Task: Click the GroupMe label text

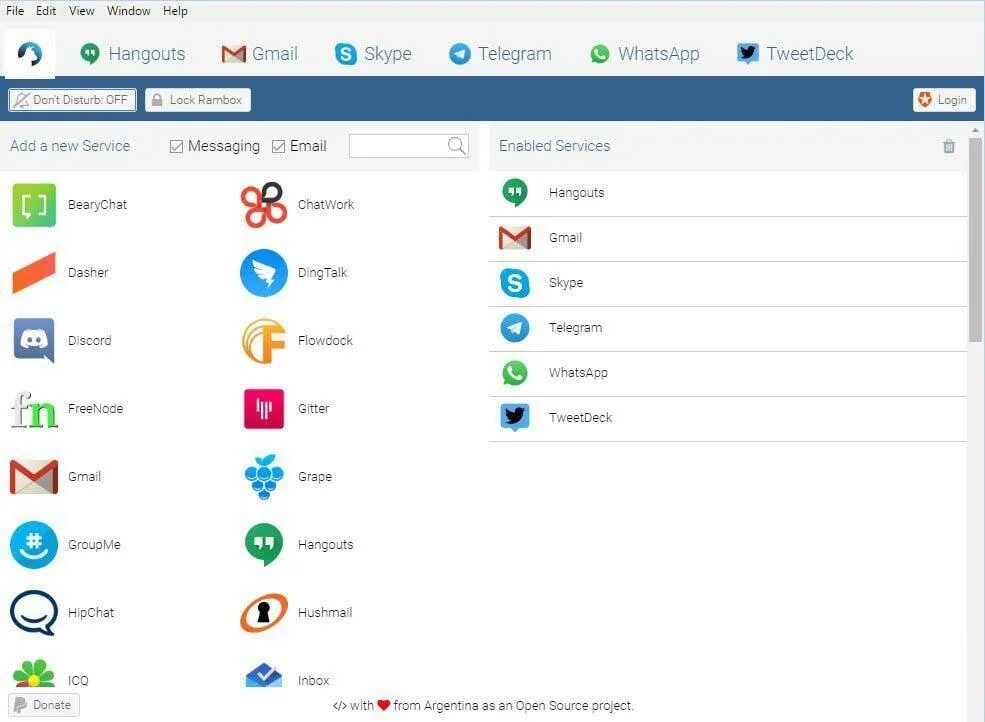Action: tap(94, 545)
